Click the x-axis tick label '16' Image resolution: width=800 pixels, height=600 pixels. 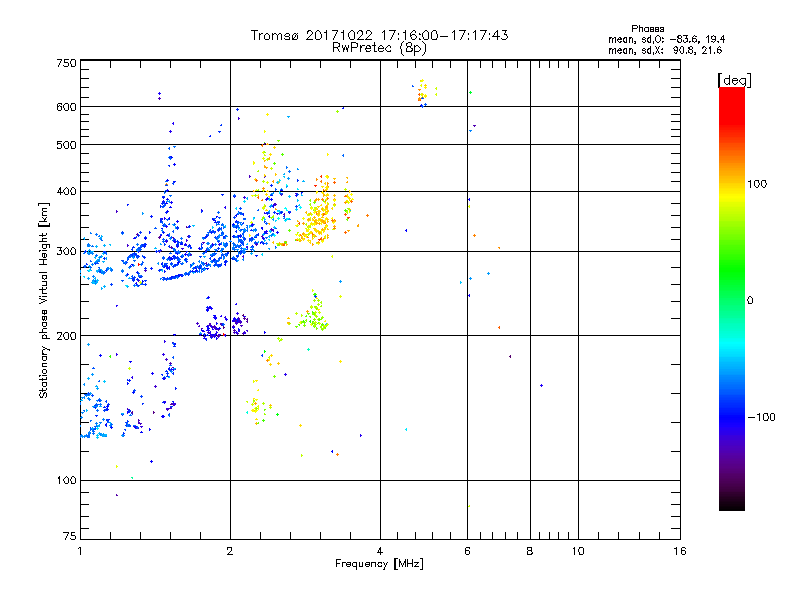tap(680, 551)
